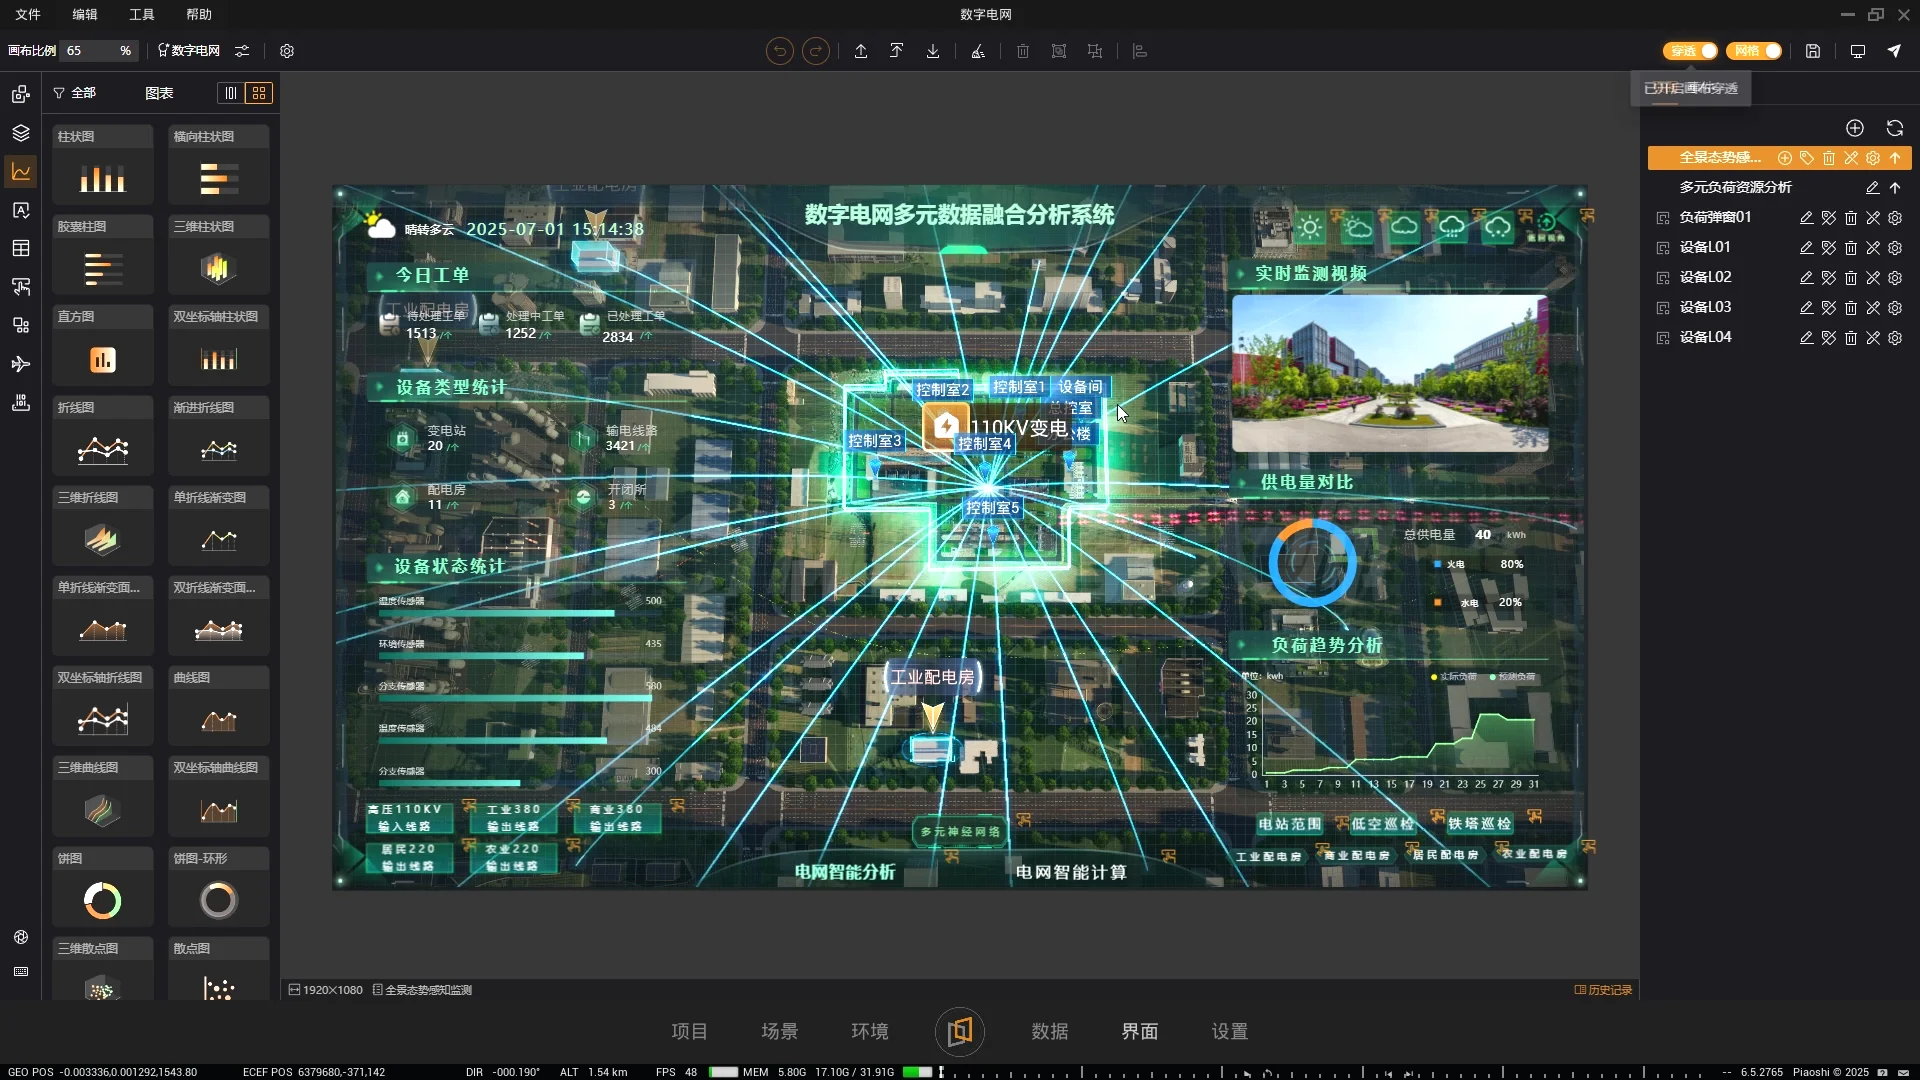
Task: Hide the 负荷弹窗01 layer
Action: [x=1828, y=217]
